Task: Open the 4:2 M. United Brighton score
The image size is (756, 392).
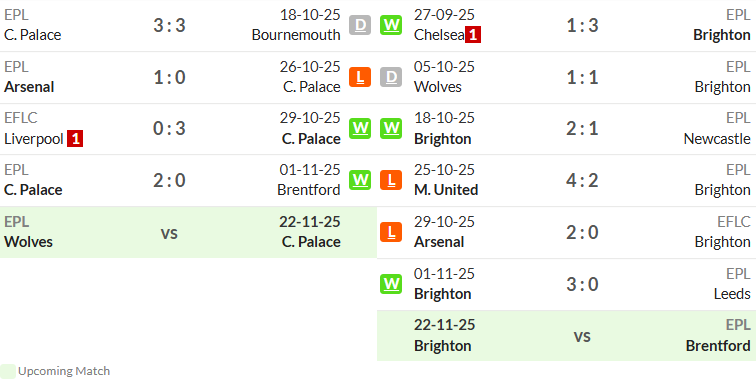Action: (x=582, y=180)
